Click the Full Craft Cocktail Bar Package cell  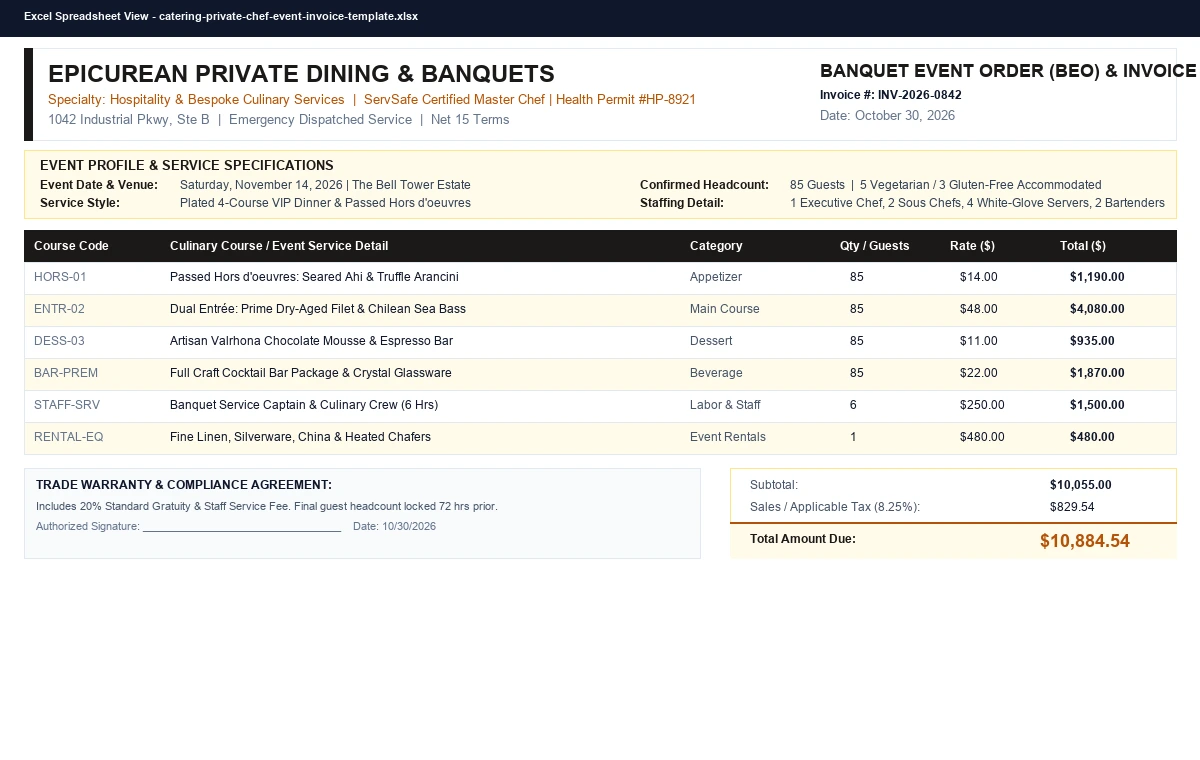coord(311,373)
